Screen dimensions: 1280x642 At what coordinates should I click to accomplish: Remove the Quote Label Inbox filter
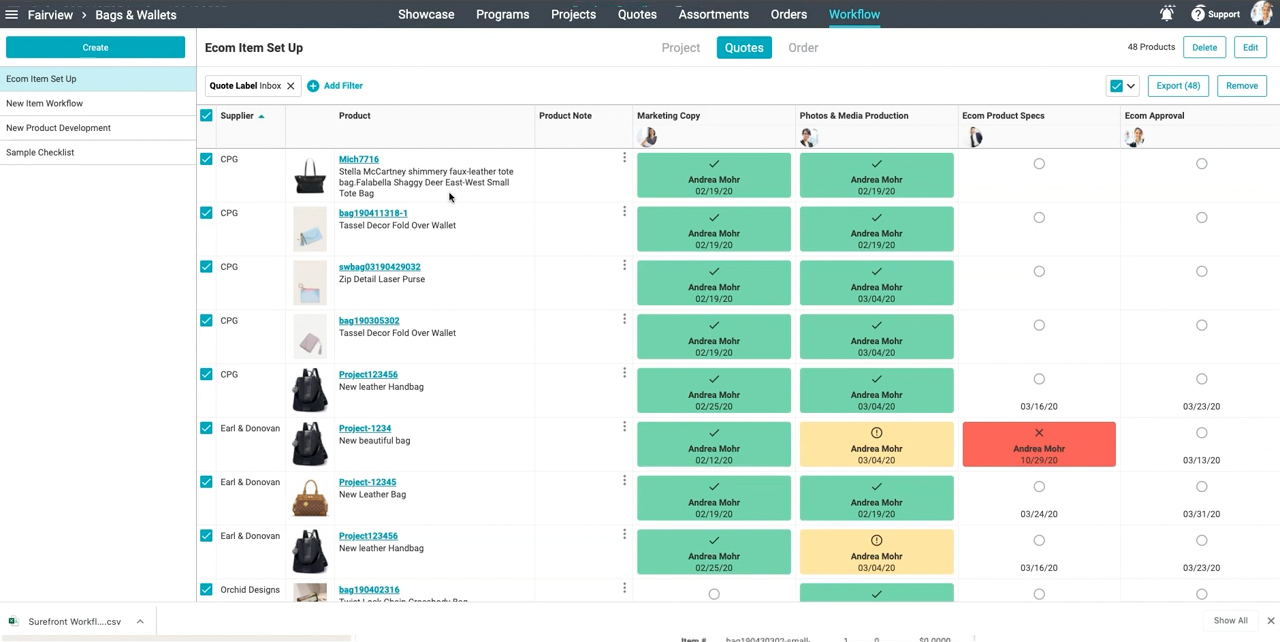click(x=291, y=86)
